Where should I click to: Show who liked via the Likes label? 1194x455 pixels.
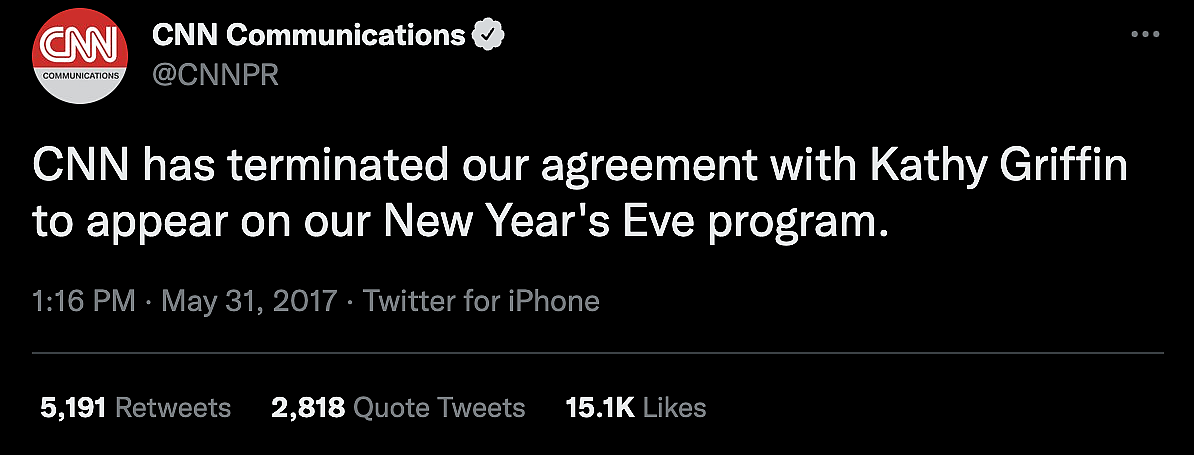point(674,407)
